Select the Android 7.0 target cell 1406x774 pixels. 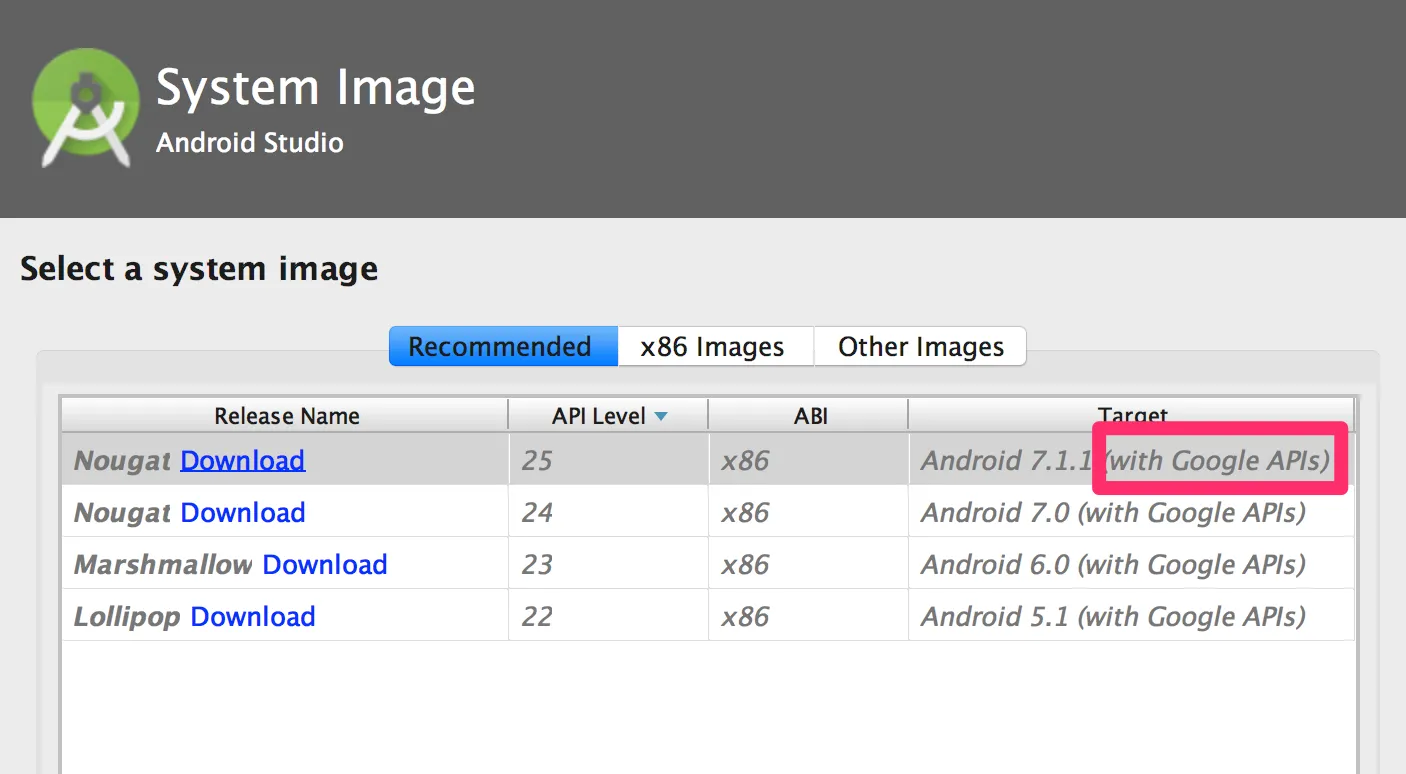click(x=1131, y=512)
